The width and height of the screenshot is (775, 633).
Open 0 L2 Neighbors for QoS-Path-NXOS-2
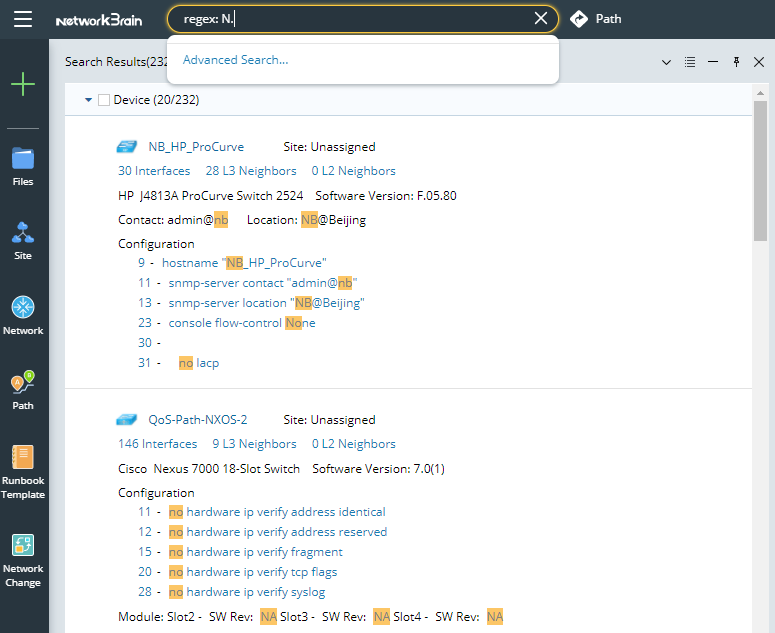click(353, 444)
